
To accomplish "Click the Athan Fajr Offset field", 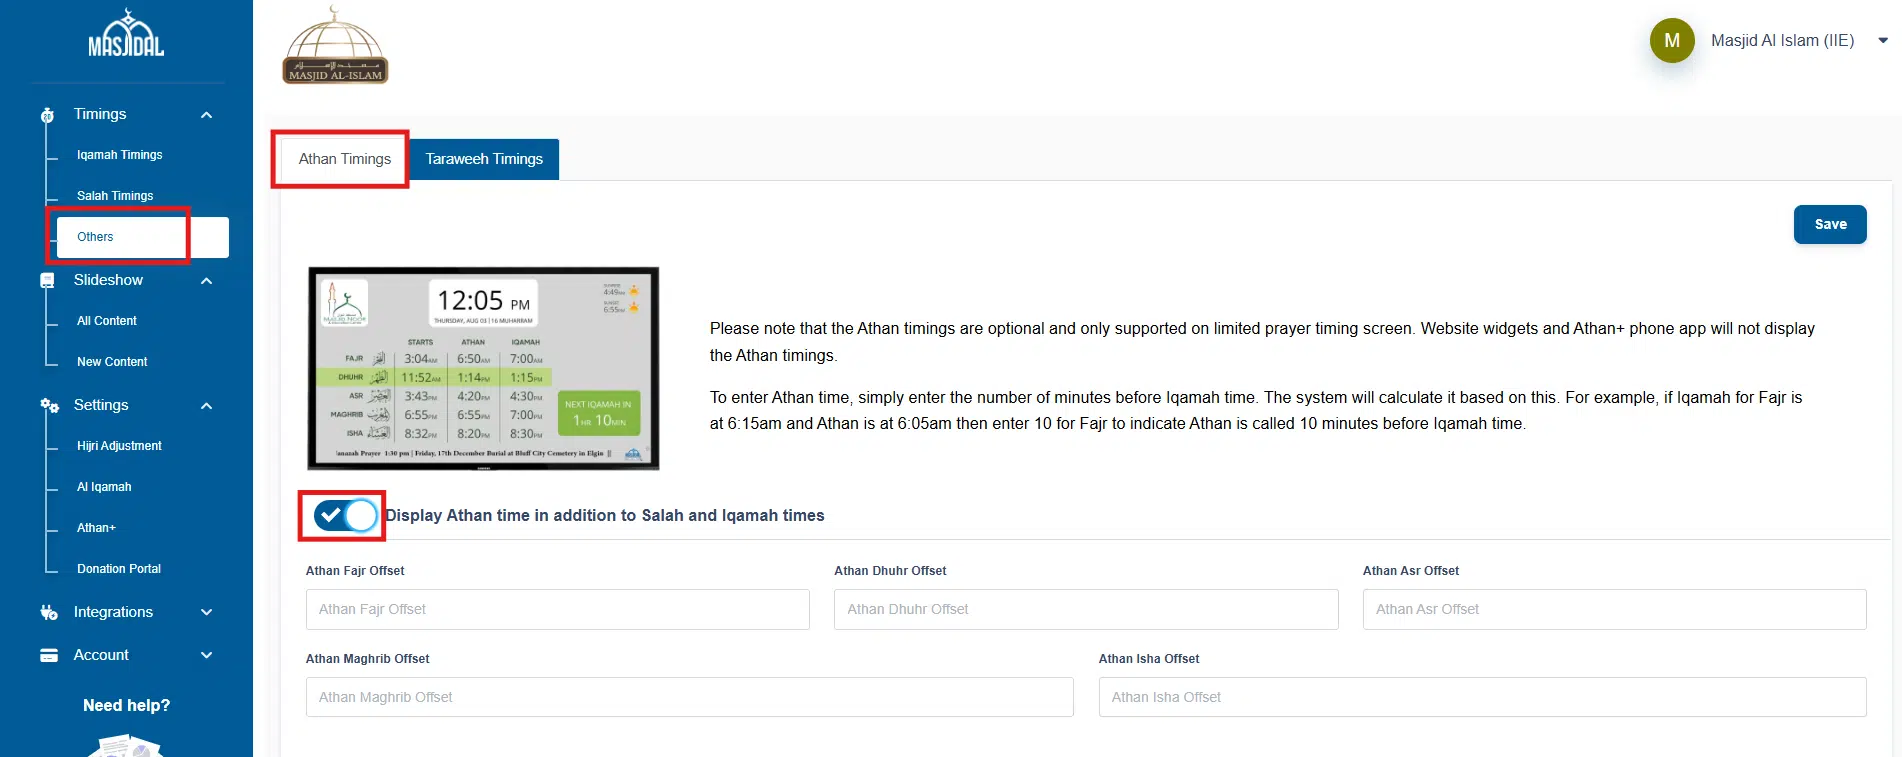I will pyautogui.click(x=557, y=609).
